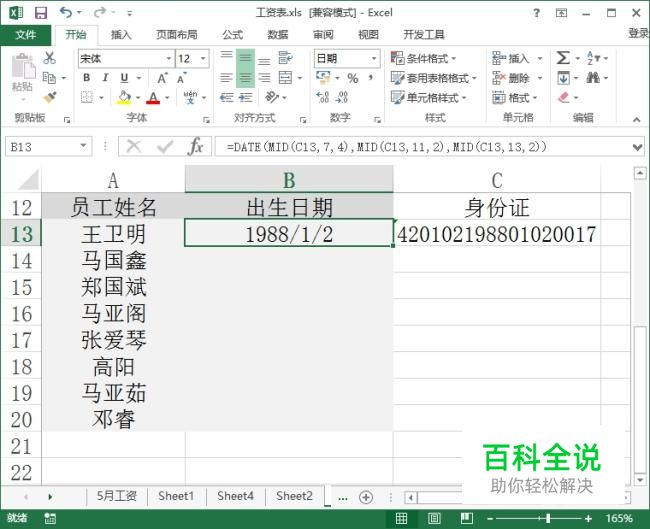Click the AutoSum sigma icon
The height and width of the screenshot is (529, 650).
(563, 58)
